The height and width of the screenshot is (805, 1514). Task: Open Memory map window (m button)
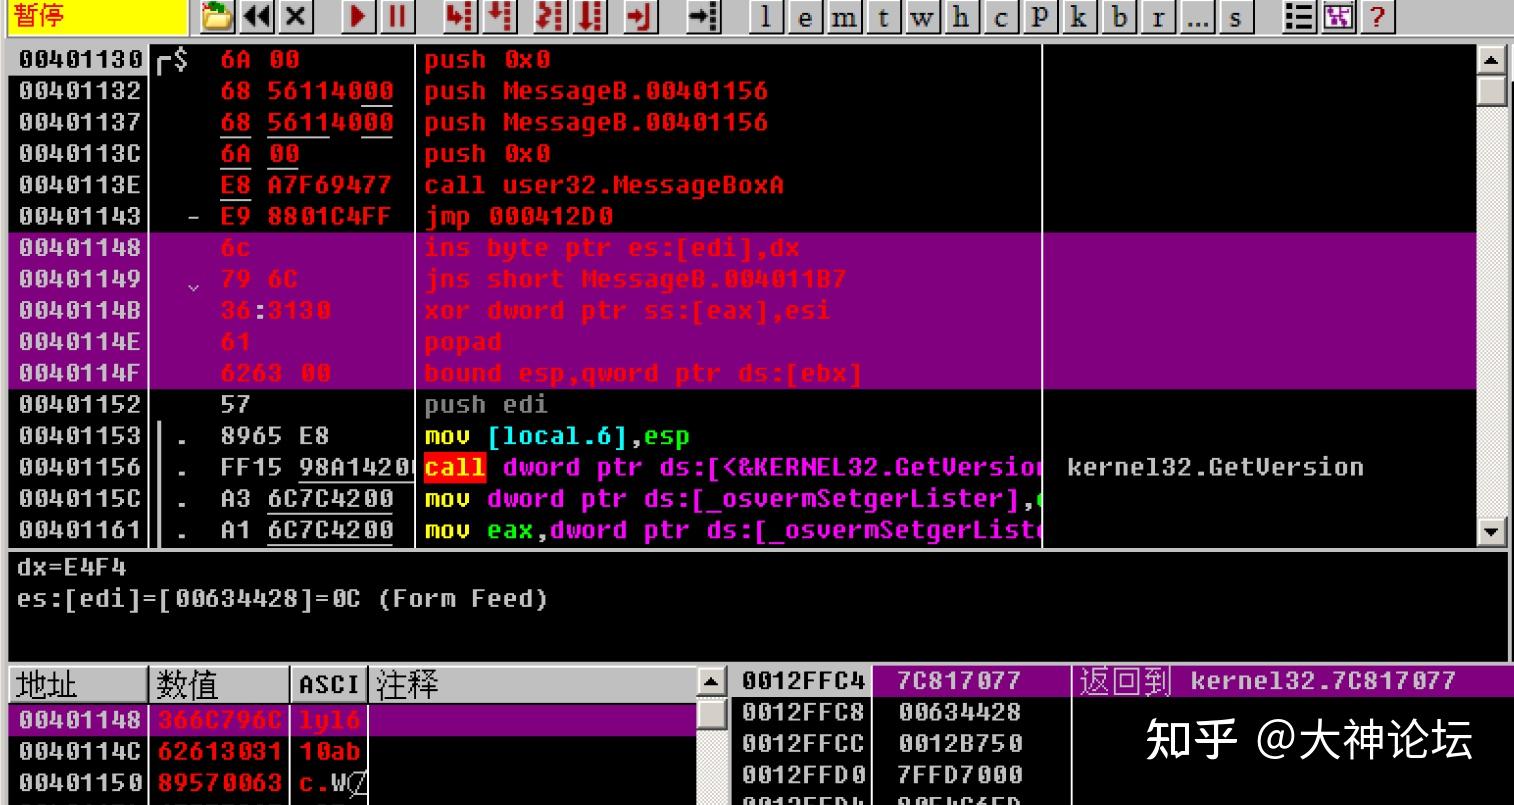pos(844,17)
